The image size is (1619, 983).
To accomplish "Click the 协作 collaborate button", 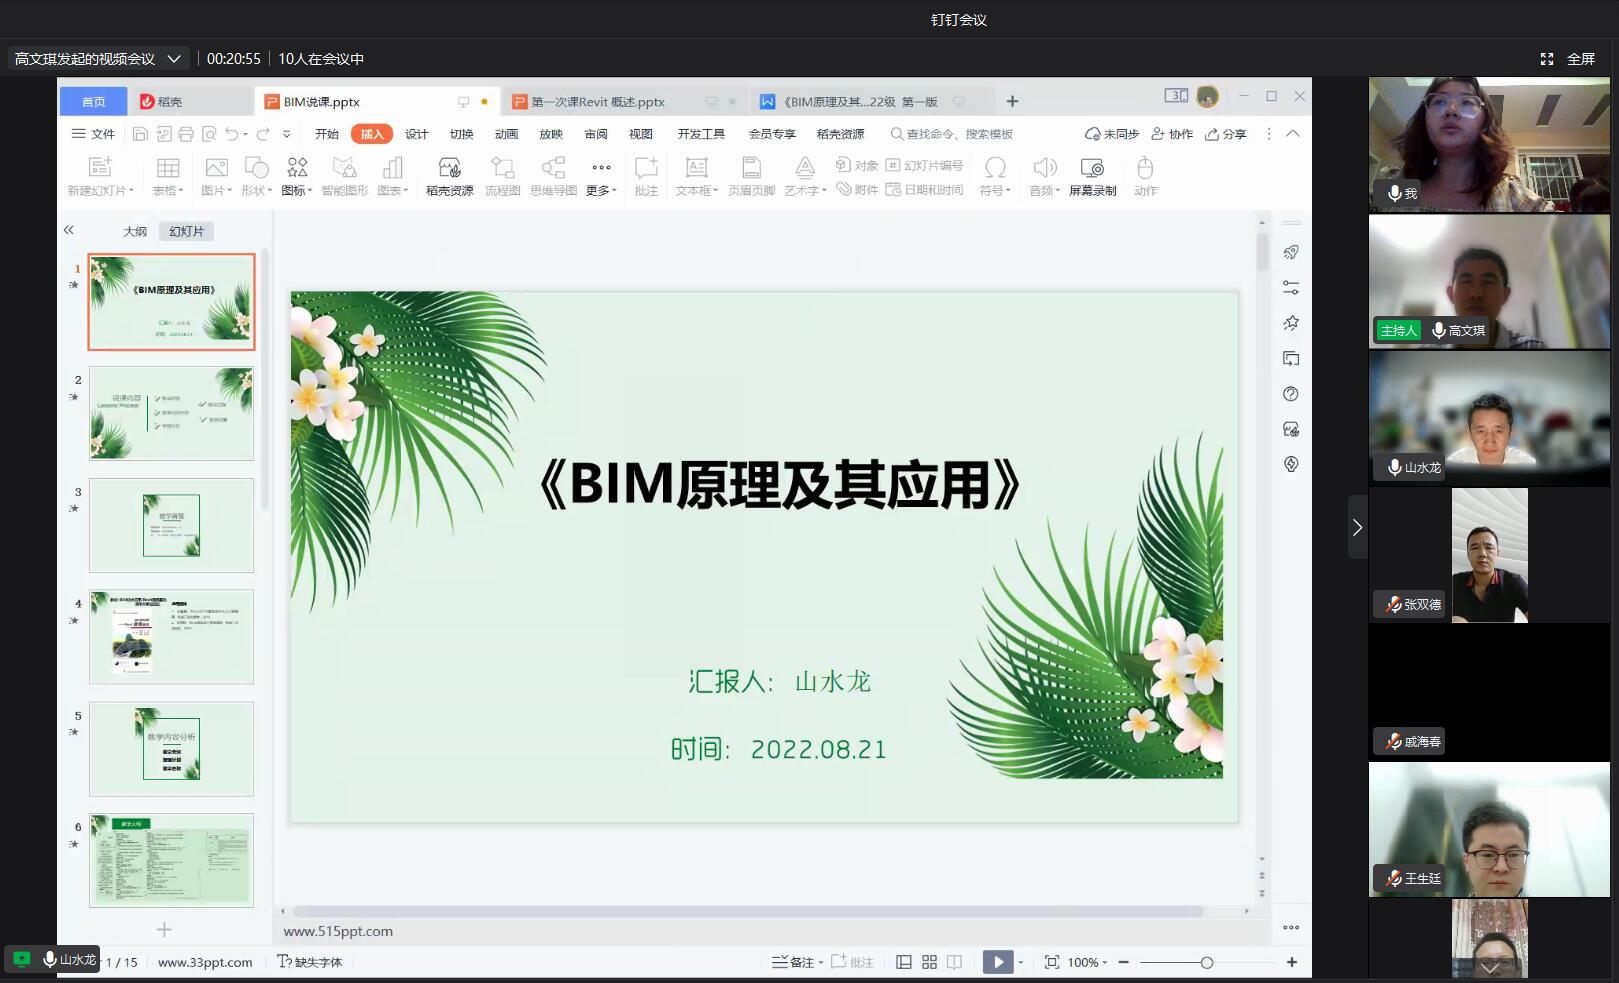I will pos(1172,134).
